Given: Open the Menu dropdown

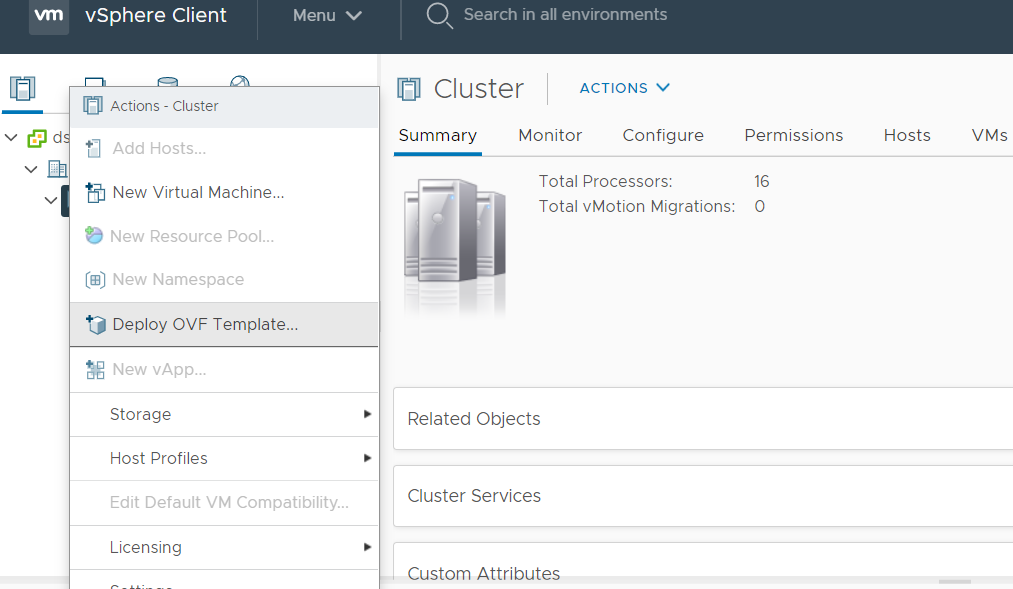Looking at the screenshot, I should [327, 16].
